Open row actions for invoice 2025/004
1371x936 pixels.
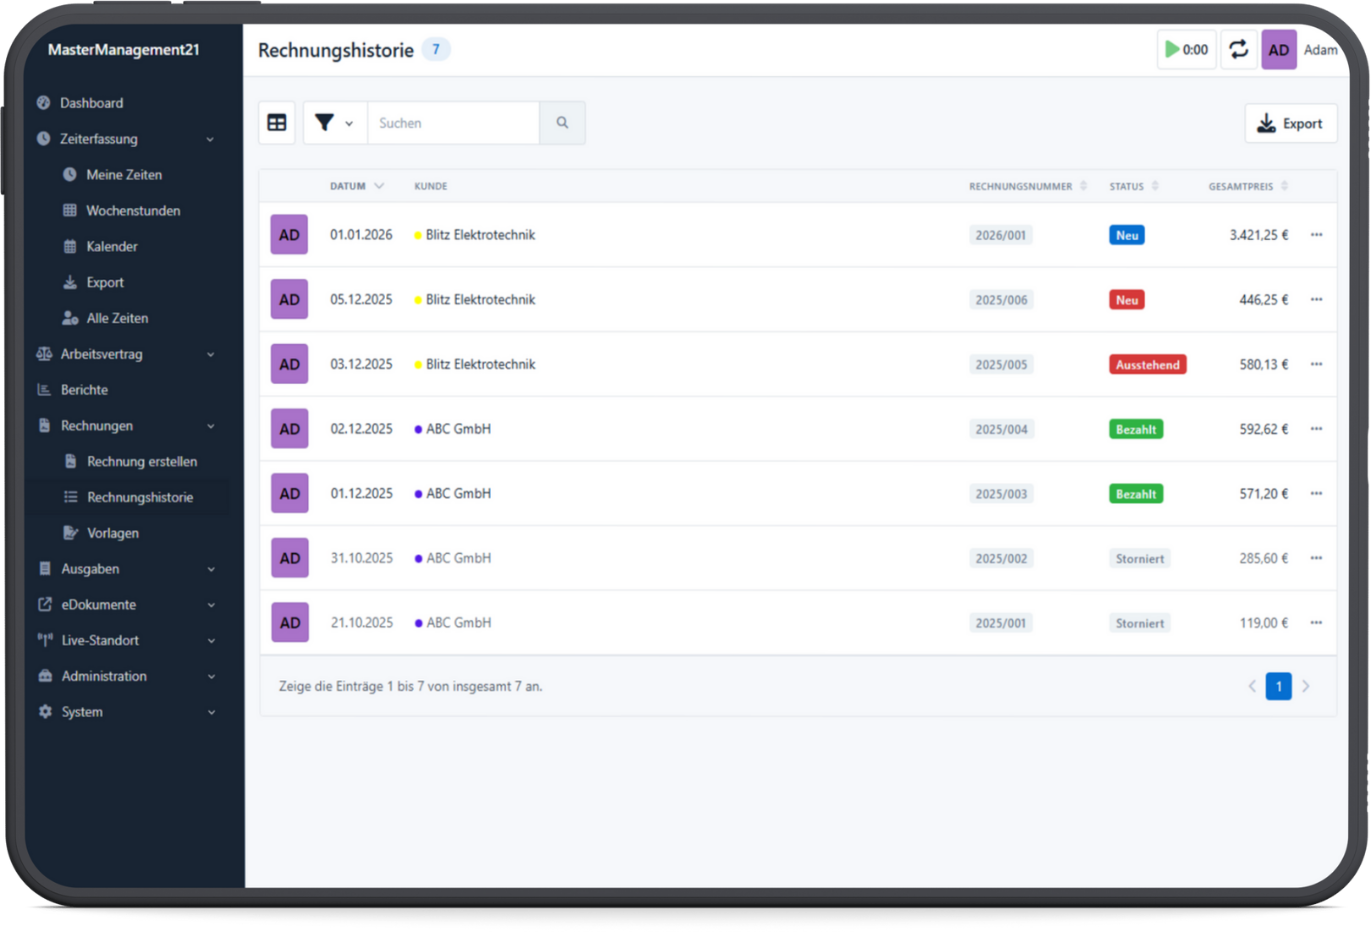pyautogui.click(x=1316, y=429)
